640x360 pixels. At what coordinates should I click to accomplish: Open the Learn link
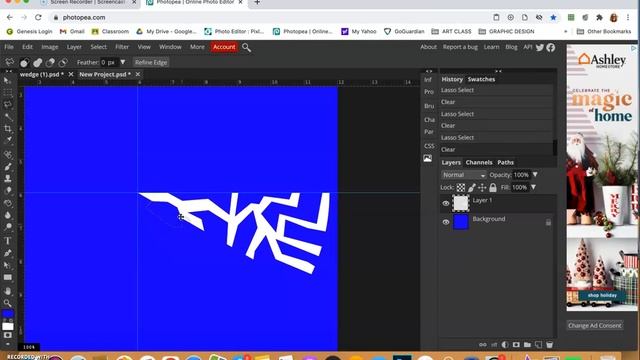pyautogui.click(x=491, y=47)
